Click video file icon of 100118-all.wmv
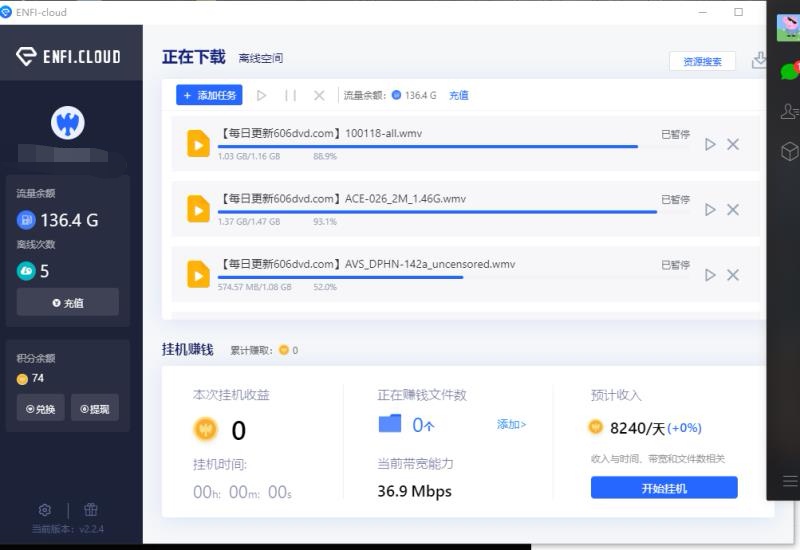800x550 pixels. pyautogui.click(x=198, y=144)
